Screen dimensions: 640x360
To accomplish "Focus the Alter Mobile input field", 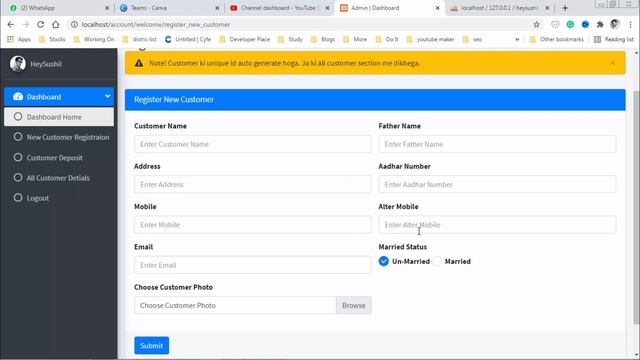I will pos(497,224).
